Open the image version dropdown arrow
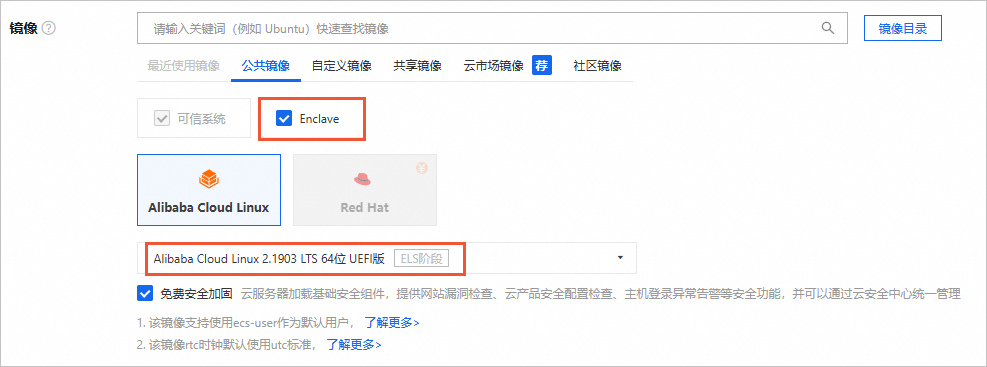The height and width of the screenshot is (367, 987). click(x=620, y=258)
